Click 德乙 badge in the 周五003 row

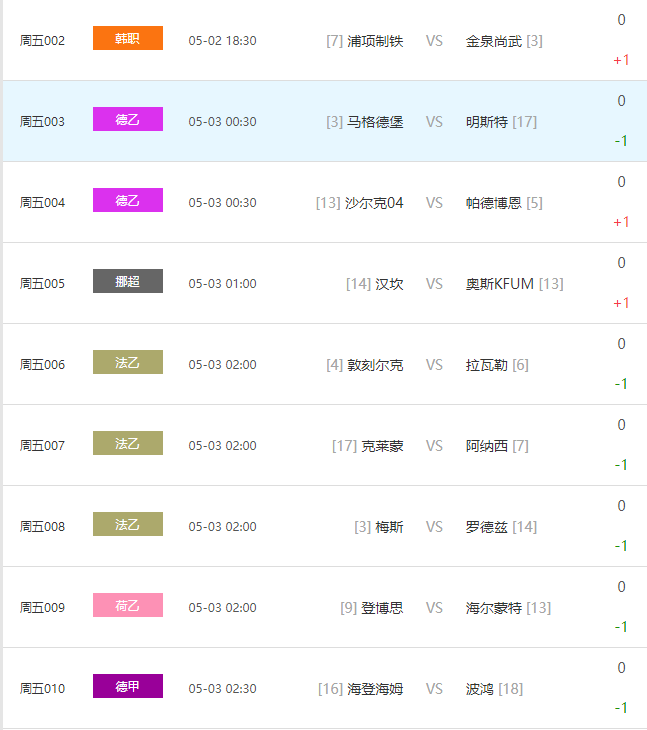(127, 120)
